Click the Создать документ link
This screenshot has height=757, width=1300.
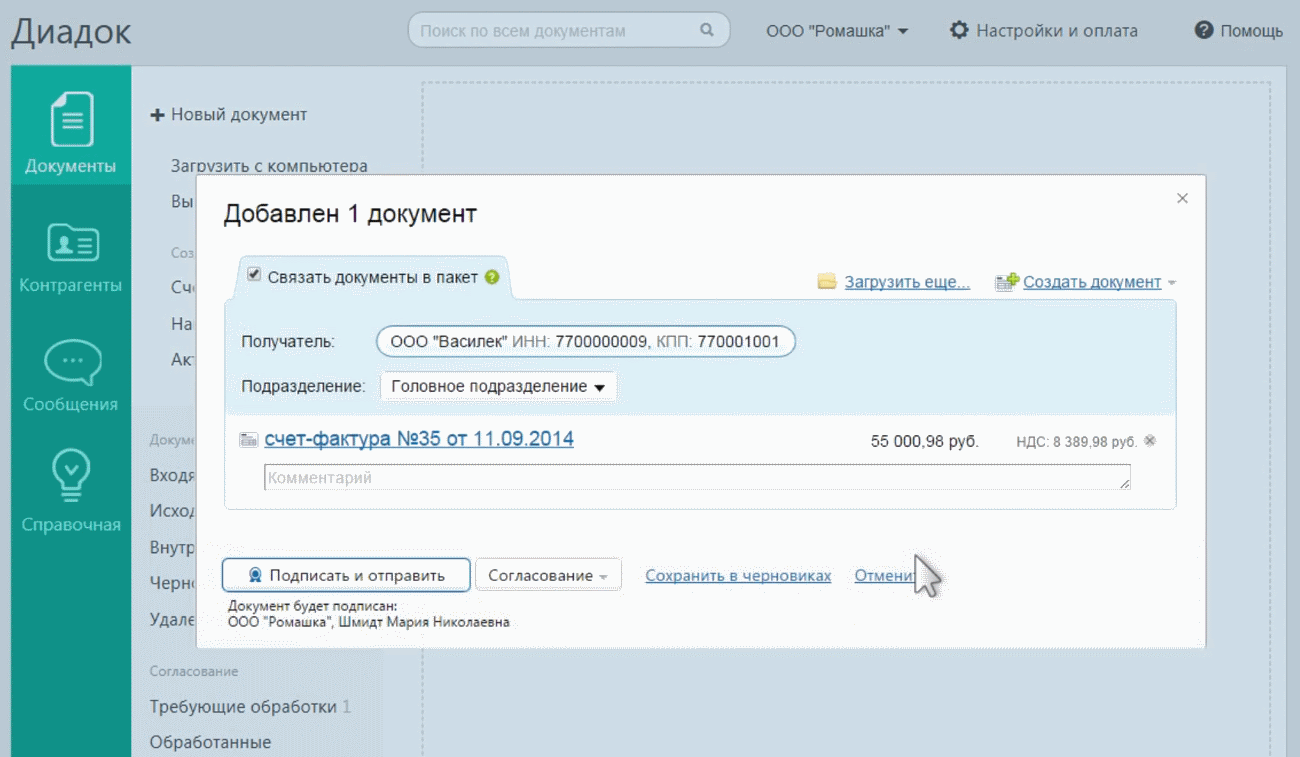pyautogui.click(x=1092, y=282)
